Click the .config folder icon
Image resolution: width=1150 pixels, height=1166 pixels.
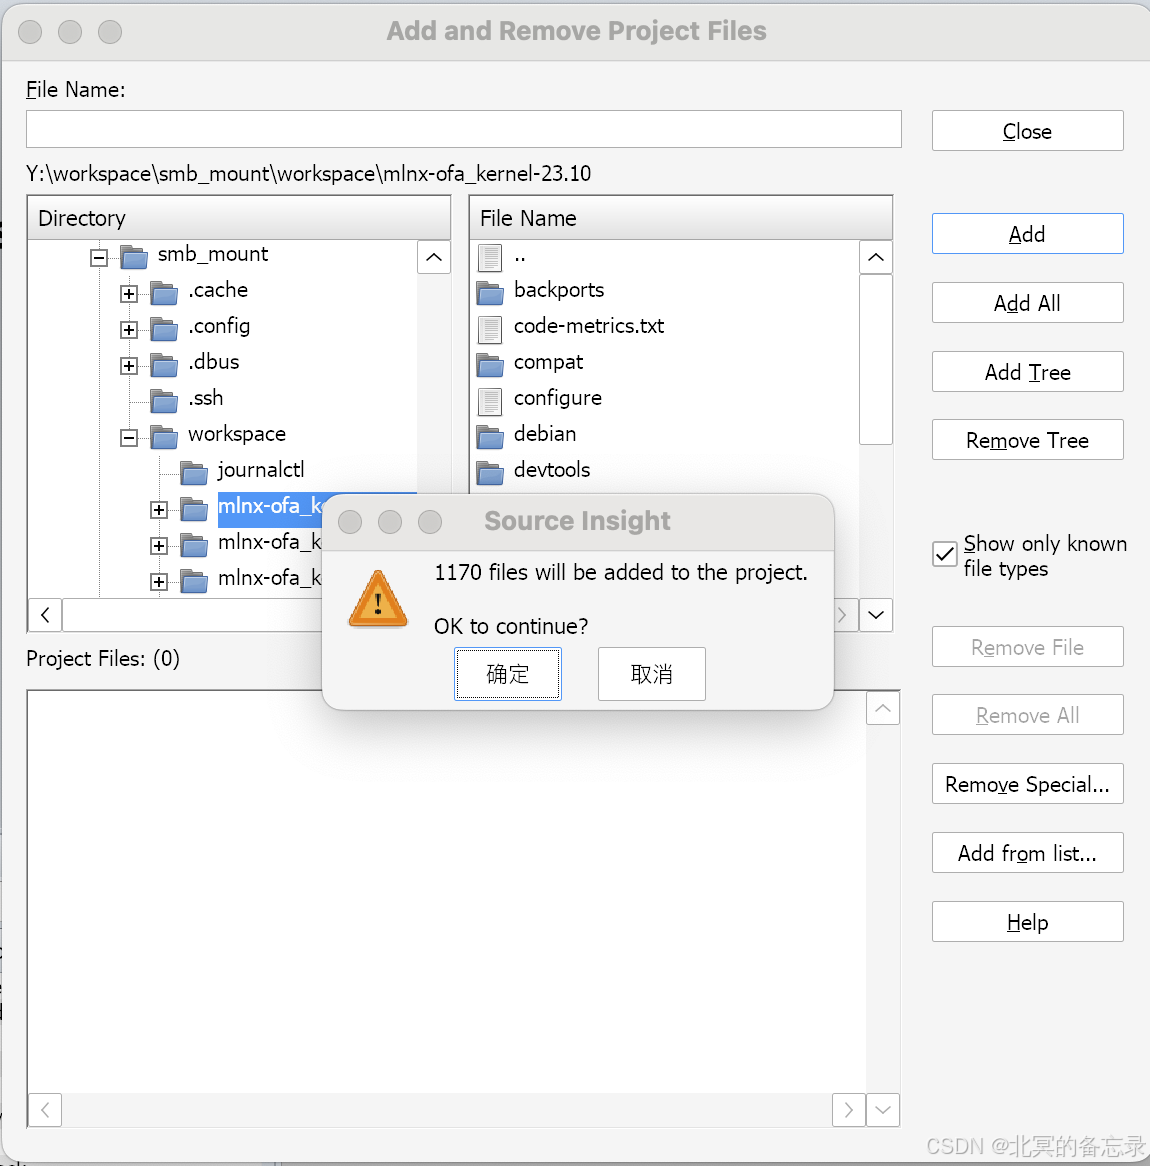coord(164,329)
